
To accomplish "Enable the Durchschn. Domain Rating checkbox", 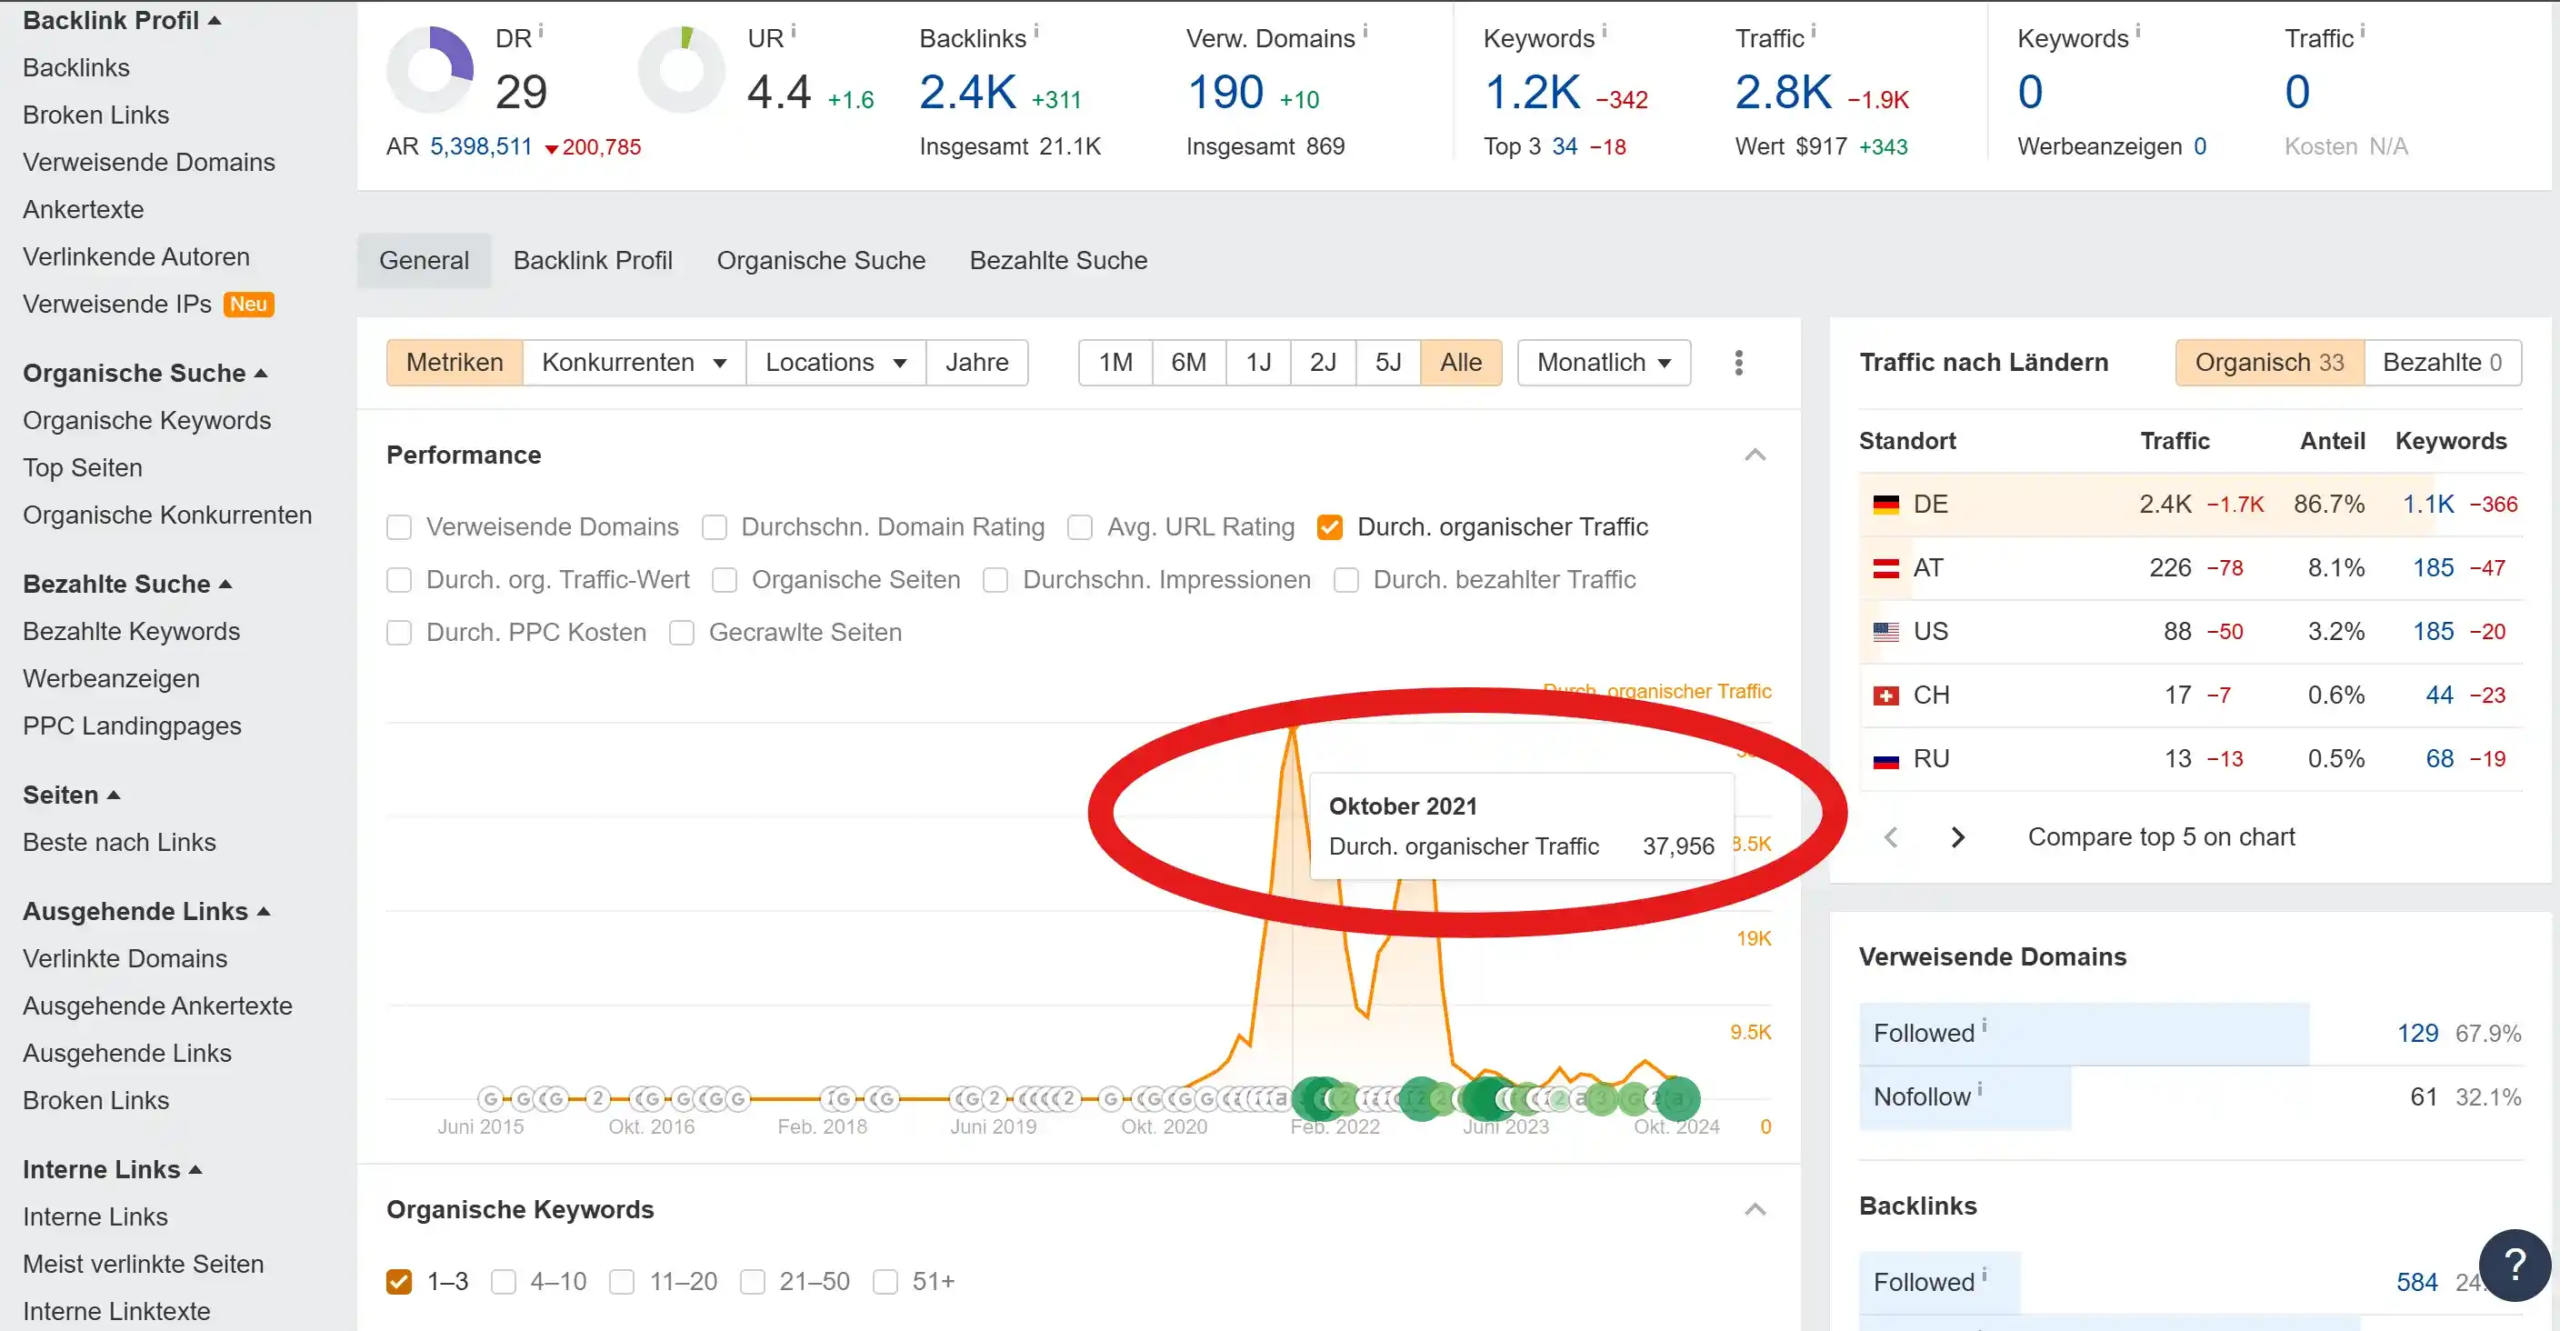I will tap(713, 527).
